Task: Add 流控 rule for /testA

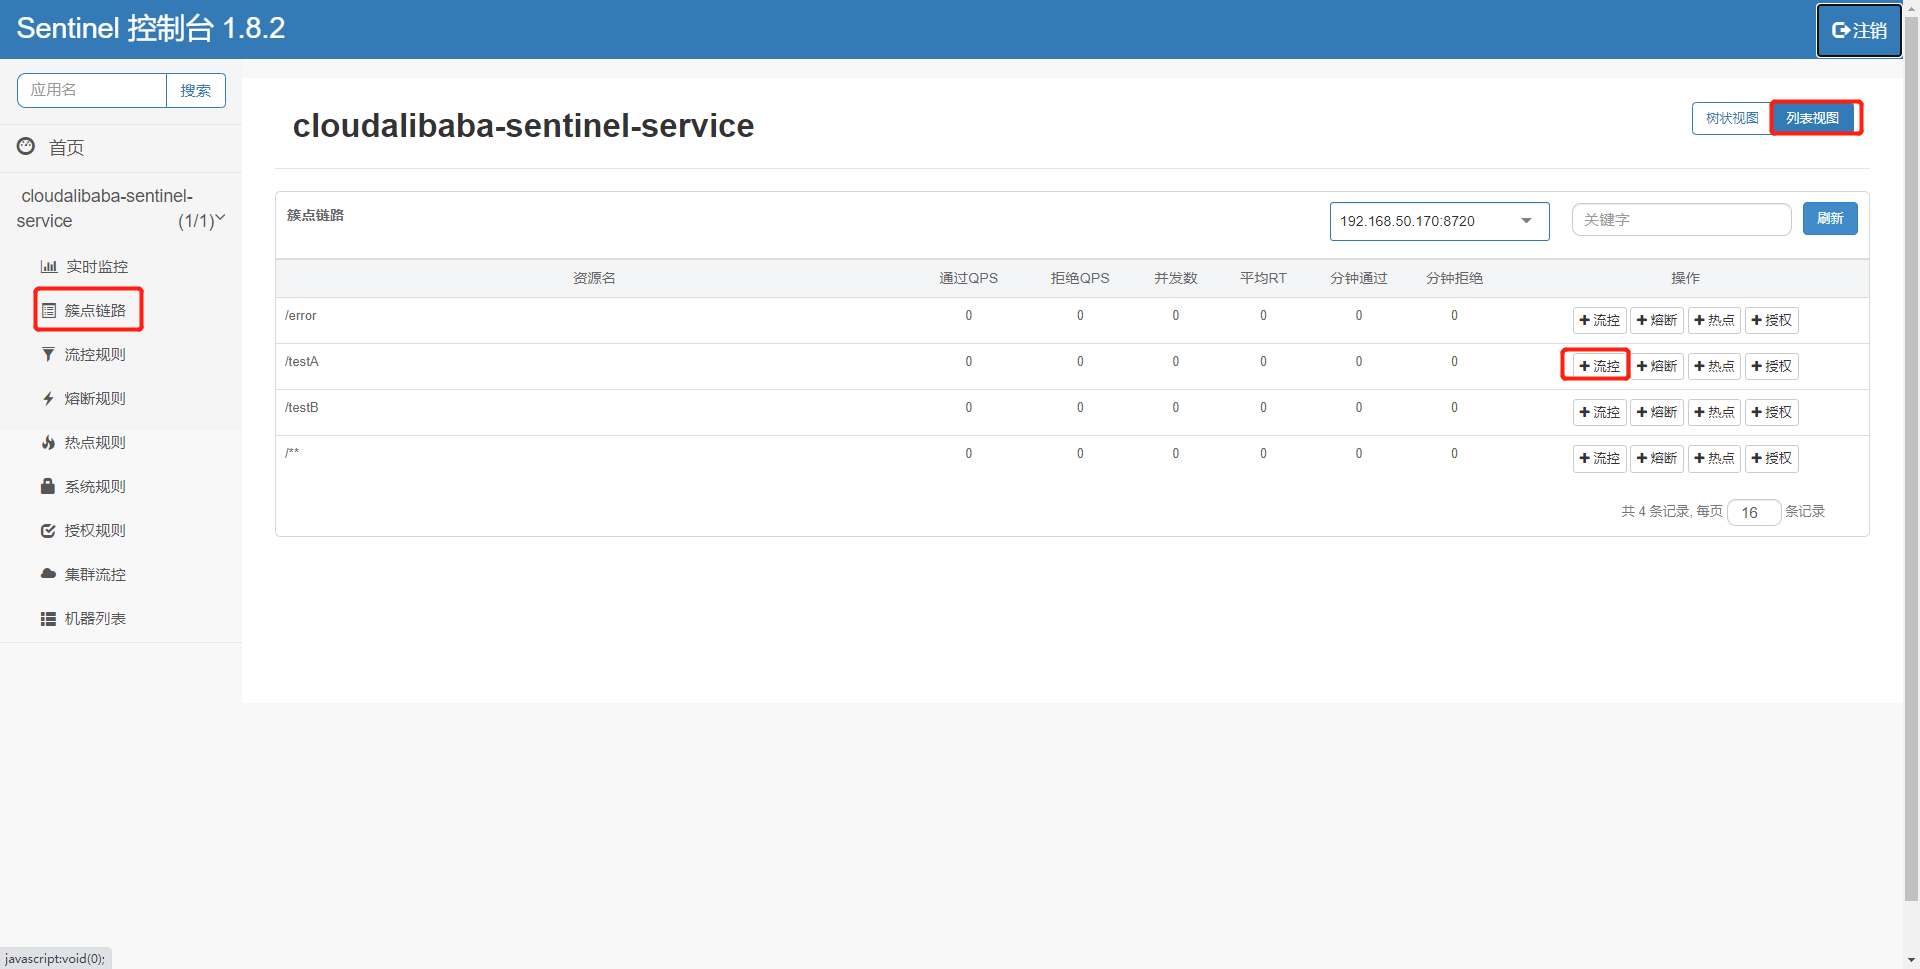Action: 1599,366
